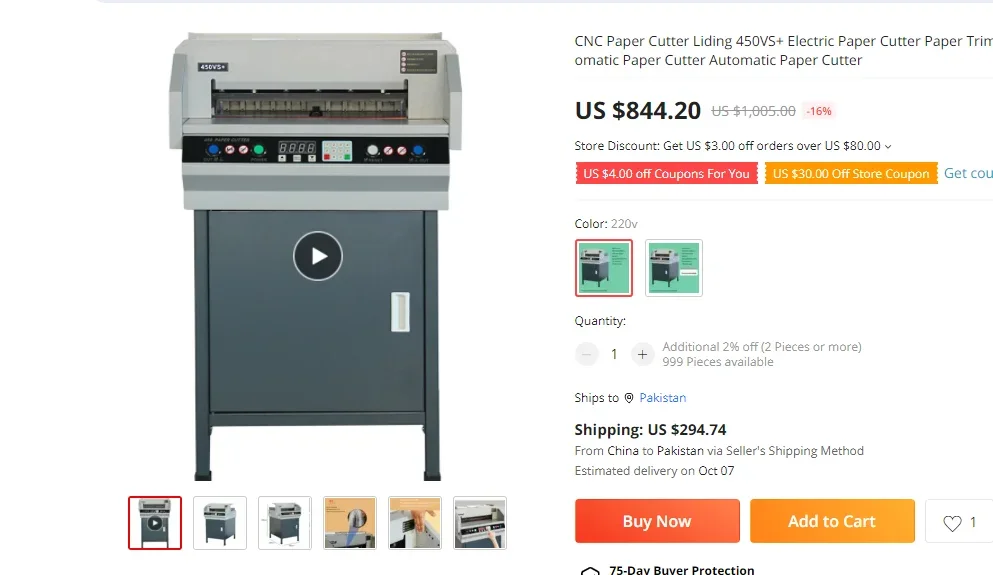Decrease quantity with the minus button
Screen dimensions: 993x575
(x=586, y=354)
